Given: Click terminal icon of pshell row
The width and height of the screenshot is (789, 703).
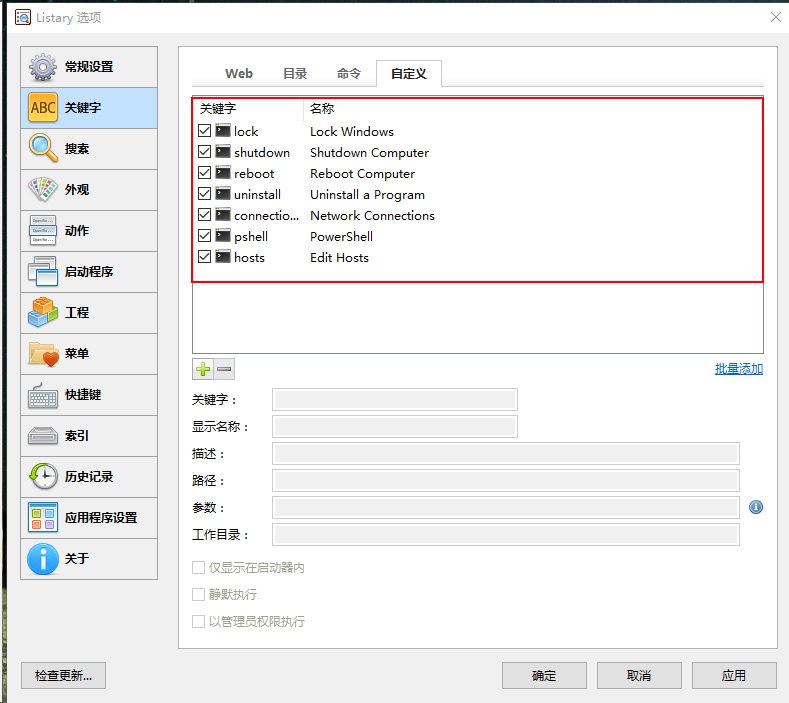Looking at the screenshot, I should pyautogui.click(x=223, y=236).
